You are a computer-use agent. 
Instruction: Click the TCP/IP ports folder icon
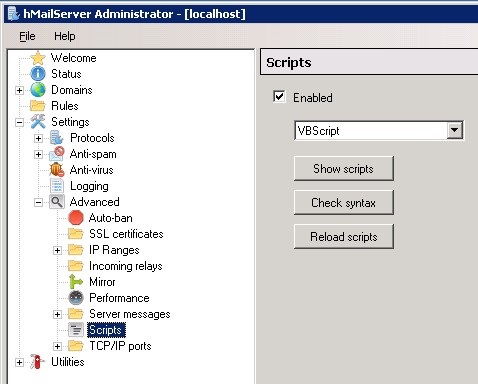click(x=76, y=346)
